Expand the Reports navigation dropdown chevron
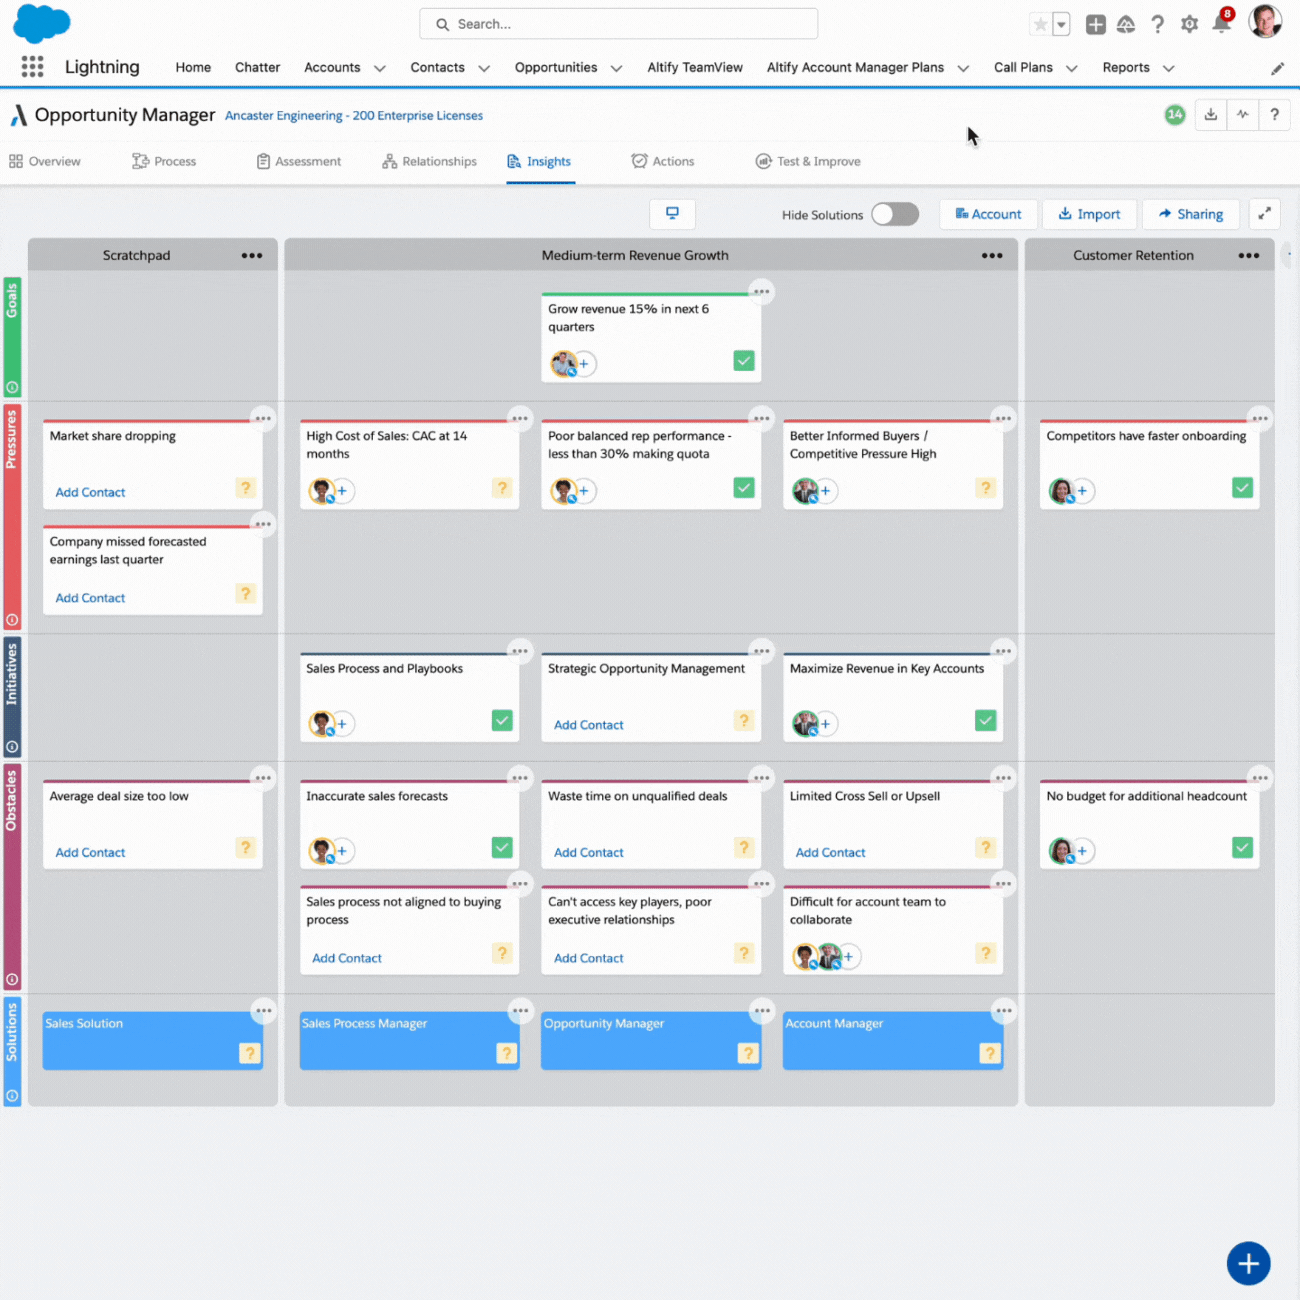The height and width of the screenshot is (1300, 1300). [x=1168, y=68]
